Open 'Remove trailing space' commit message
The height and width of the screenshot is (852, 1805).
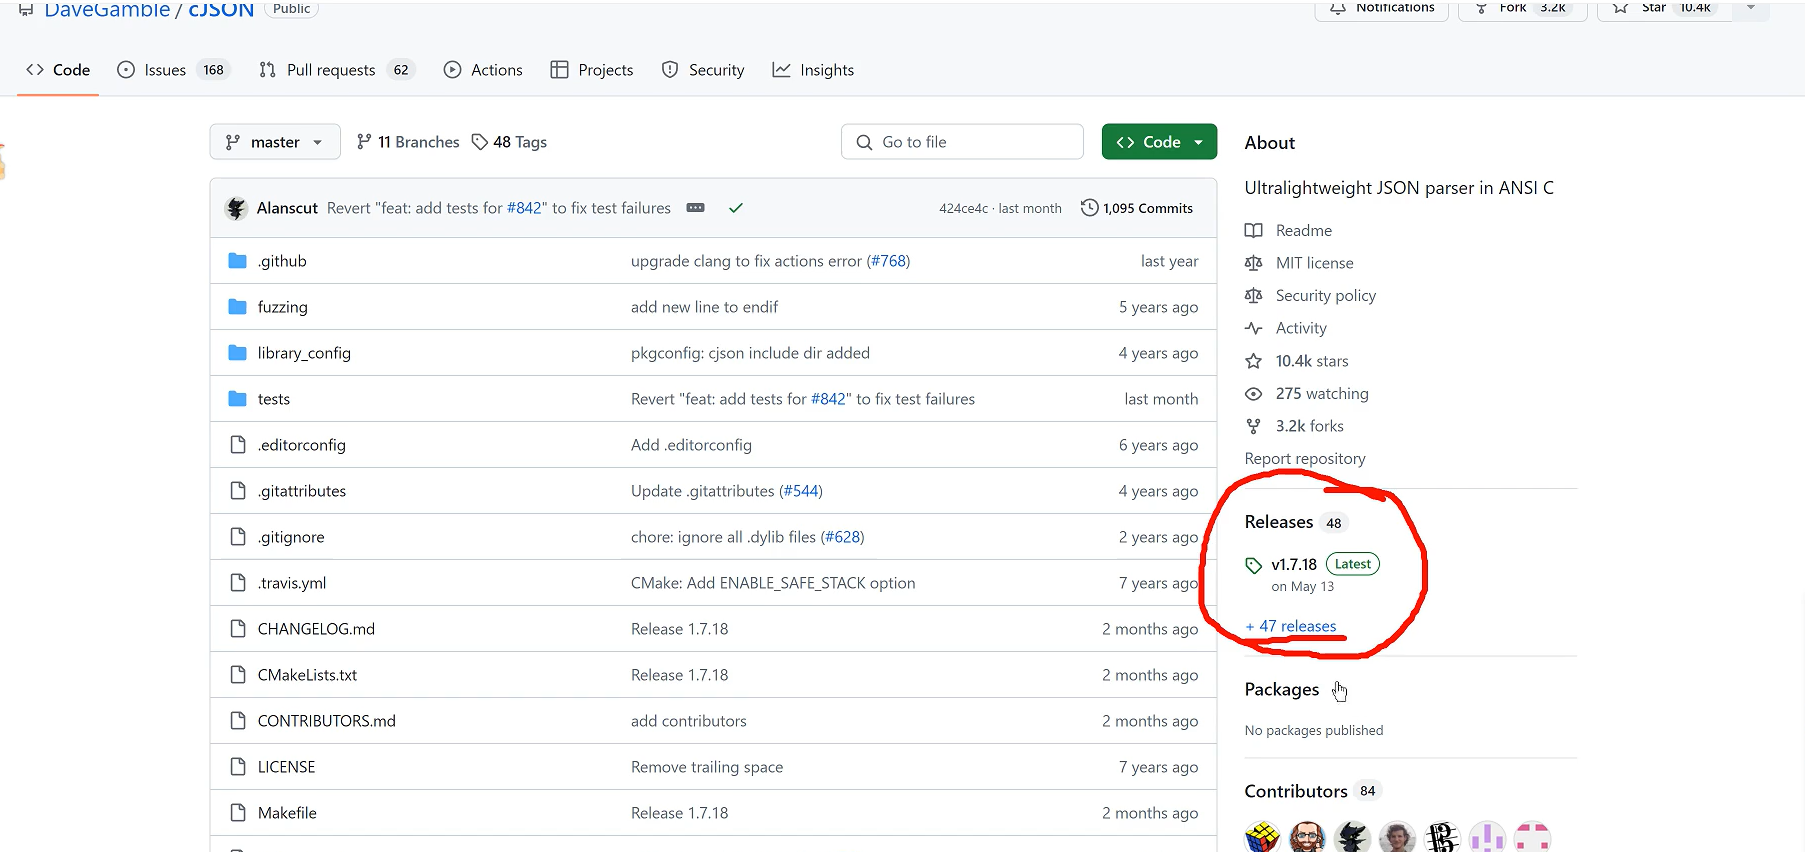(x=707, y=767)
